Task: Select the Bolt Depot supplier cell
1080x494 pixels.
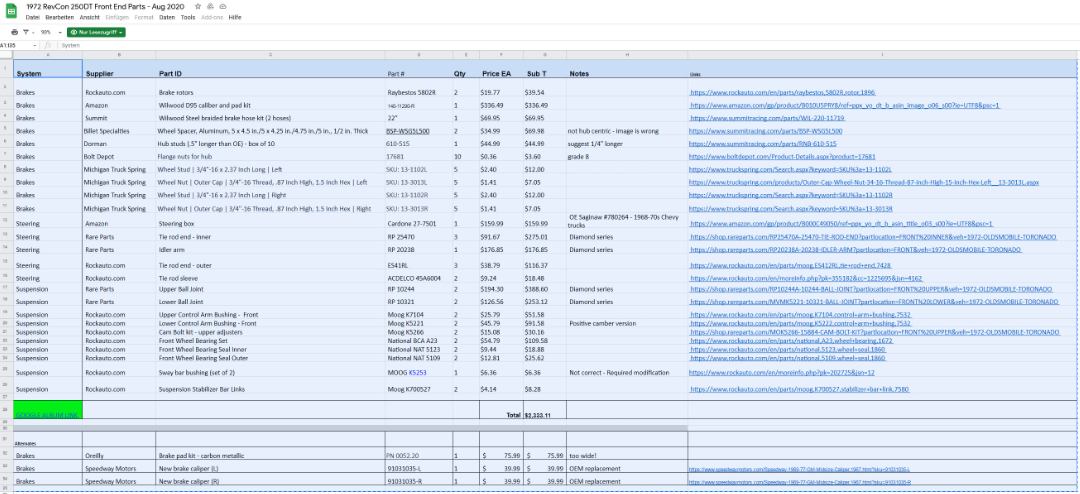Action: pyautogui.click(x=119, y=156)
